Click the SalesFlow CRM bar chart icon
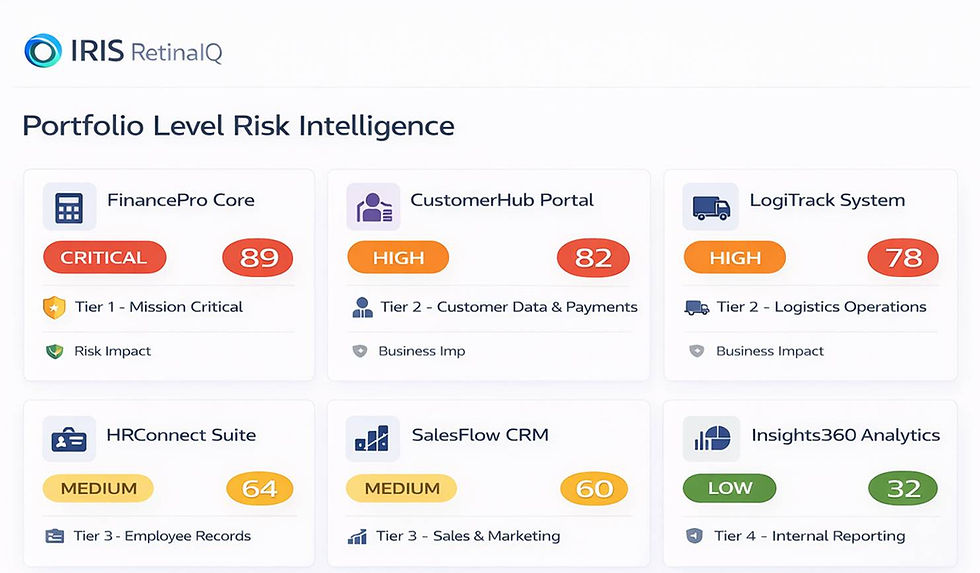980x573 pixels. (372, 440)
